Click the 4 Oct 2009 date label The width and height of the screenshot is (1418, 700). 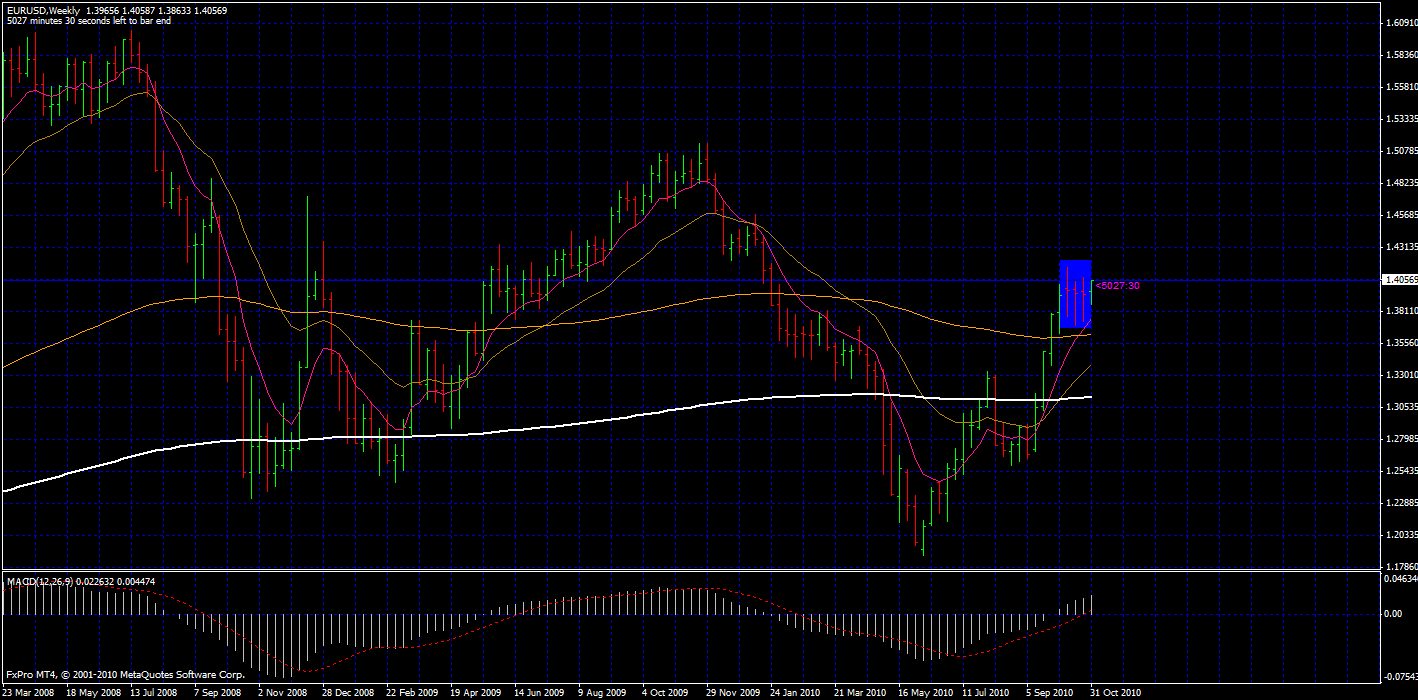pyautogui.click(x=666, y=692)
